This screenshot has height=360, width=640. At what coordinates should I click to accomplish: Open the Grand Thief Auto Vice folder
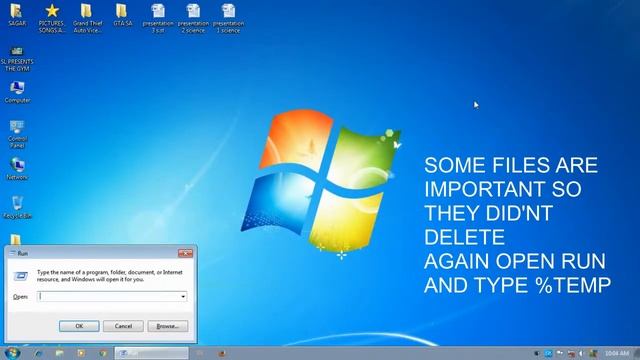click(x=87, y=18)
